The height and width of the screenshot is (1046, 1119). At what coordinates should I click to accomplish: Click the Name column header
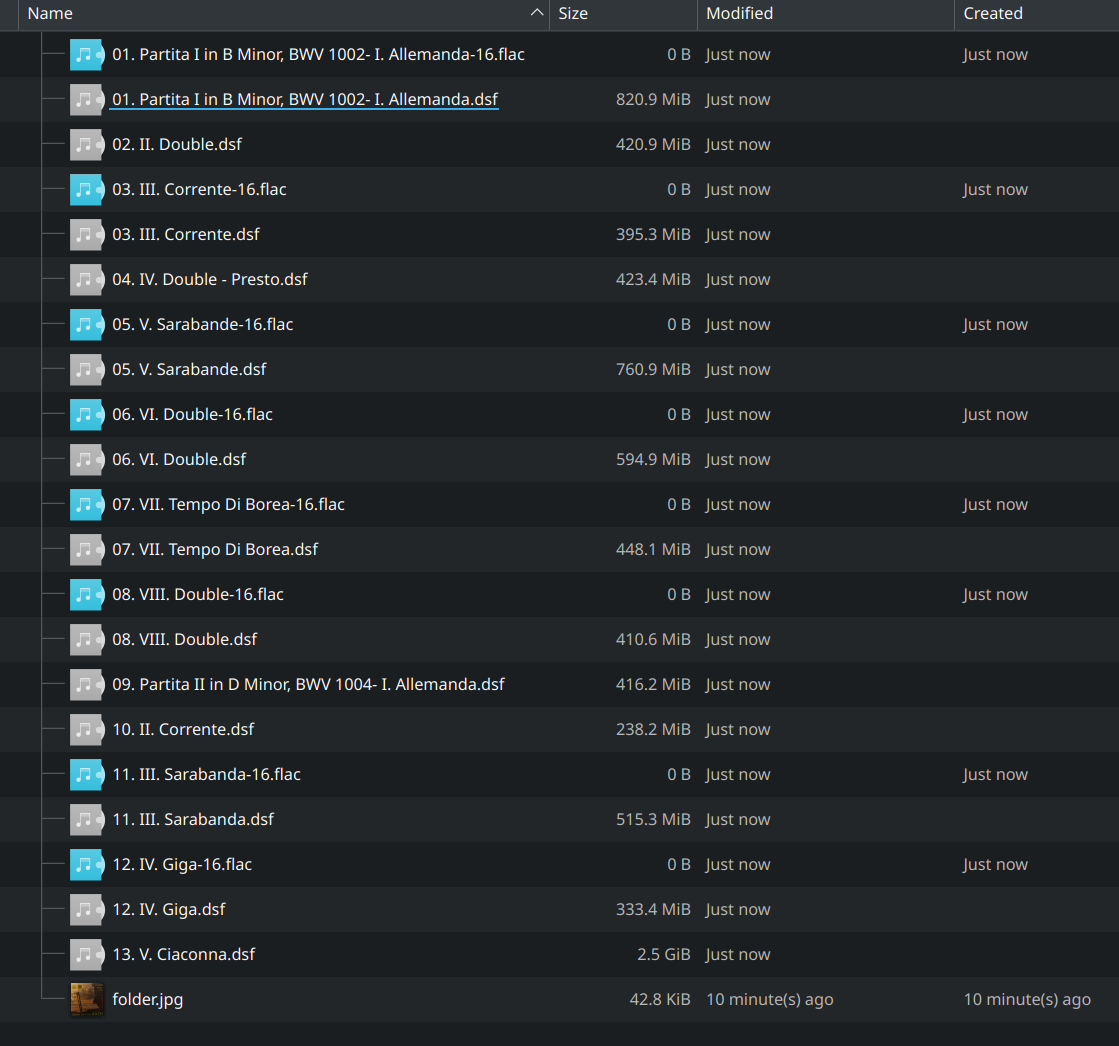[50, 13]
